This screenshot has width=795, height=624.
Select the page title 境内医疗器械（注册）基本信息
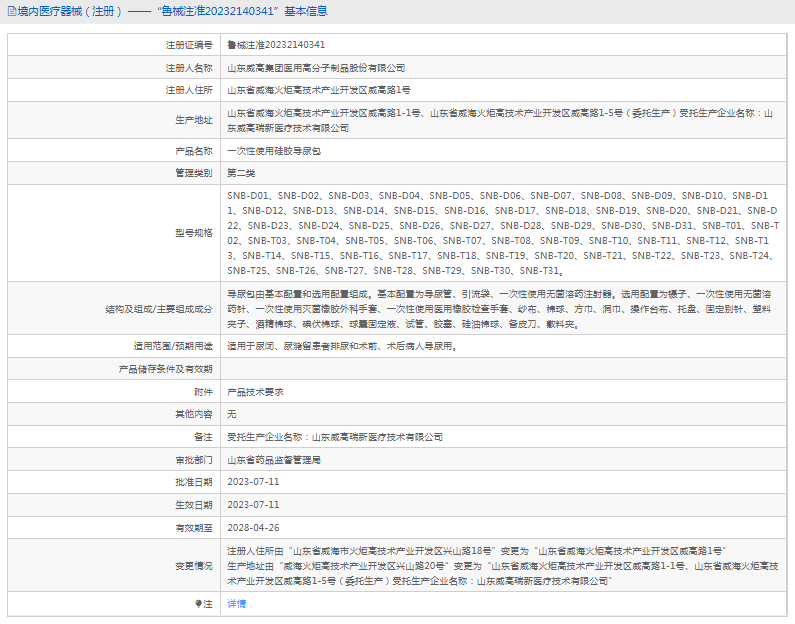click(x=172, y=11)
